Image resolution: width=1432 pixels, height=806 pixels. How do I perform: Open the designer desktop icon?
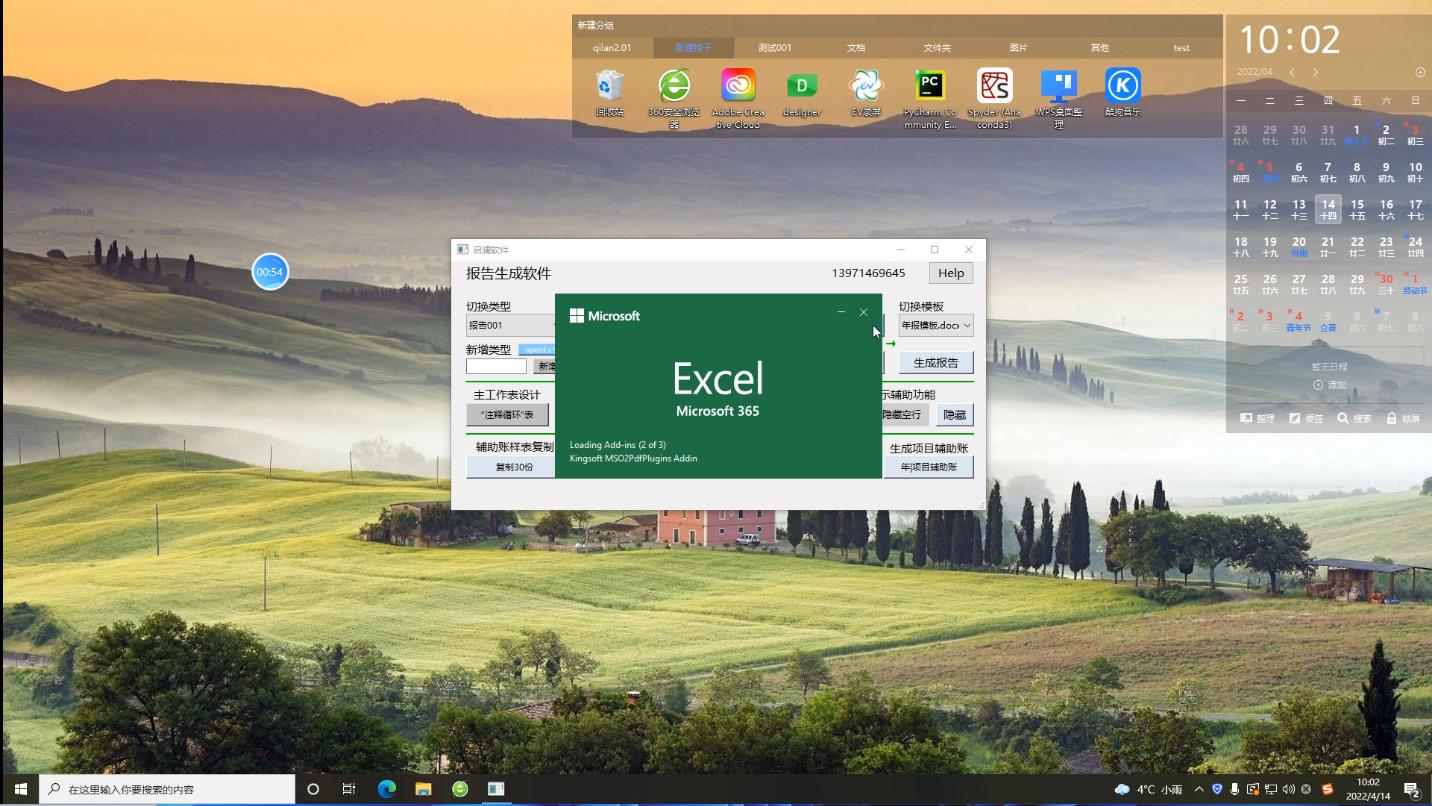point(802,87)
